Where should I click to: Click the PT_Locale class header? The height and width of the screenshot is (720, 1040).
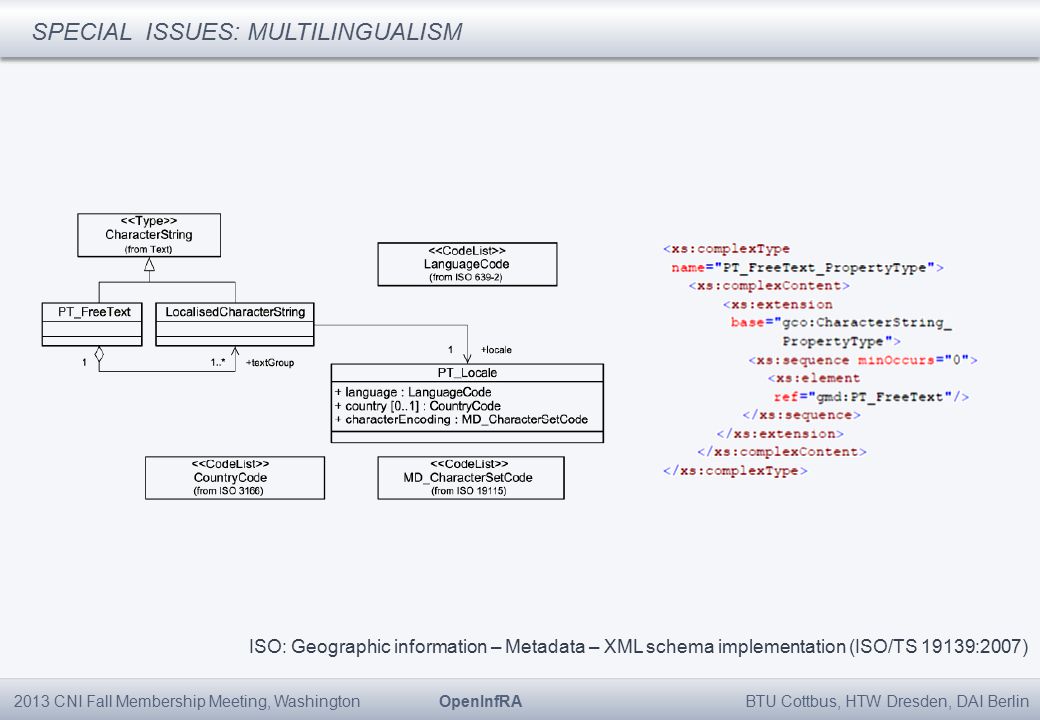click(x=467, y=373)
